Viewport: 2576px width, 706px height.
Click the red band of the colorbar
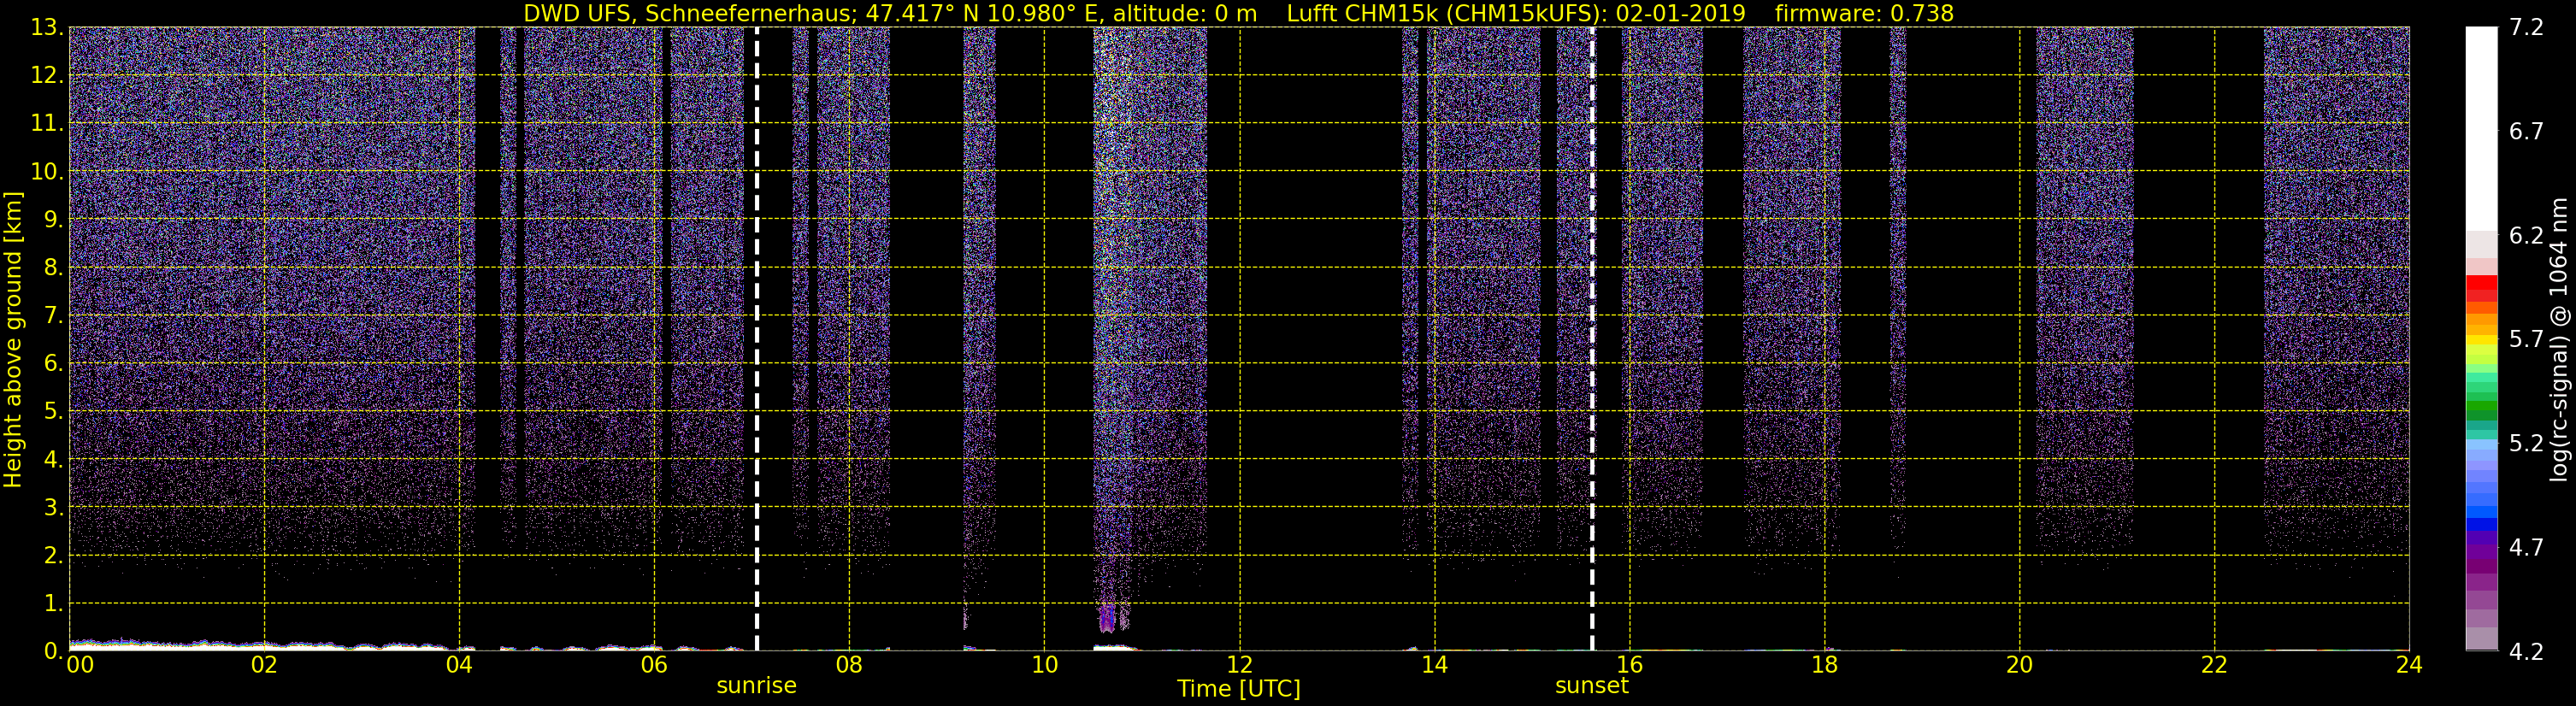[x=2481, y=285]
